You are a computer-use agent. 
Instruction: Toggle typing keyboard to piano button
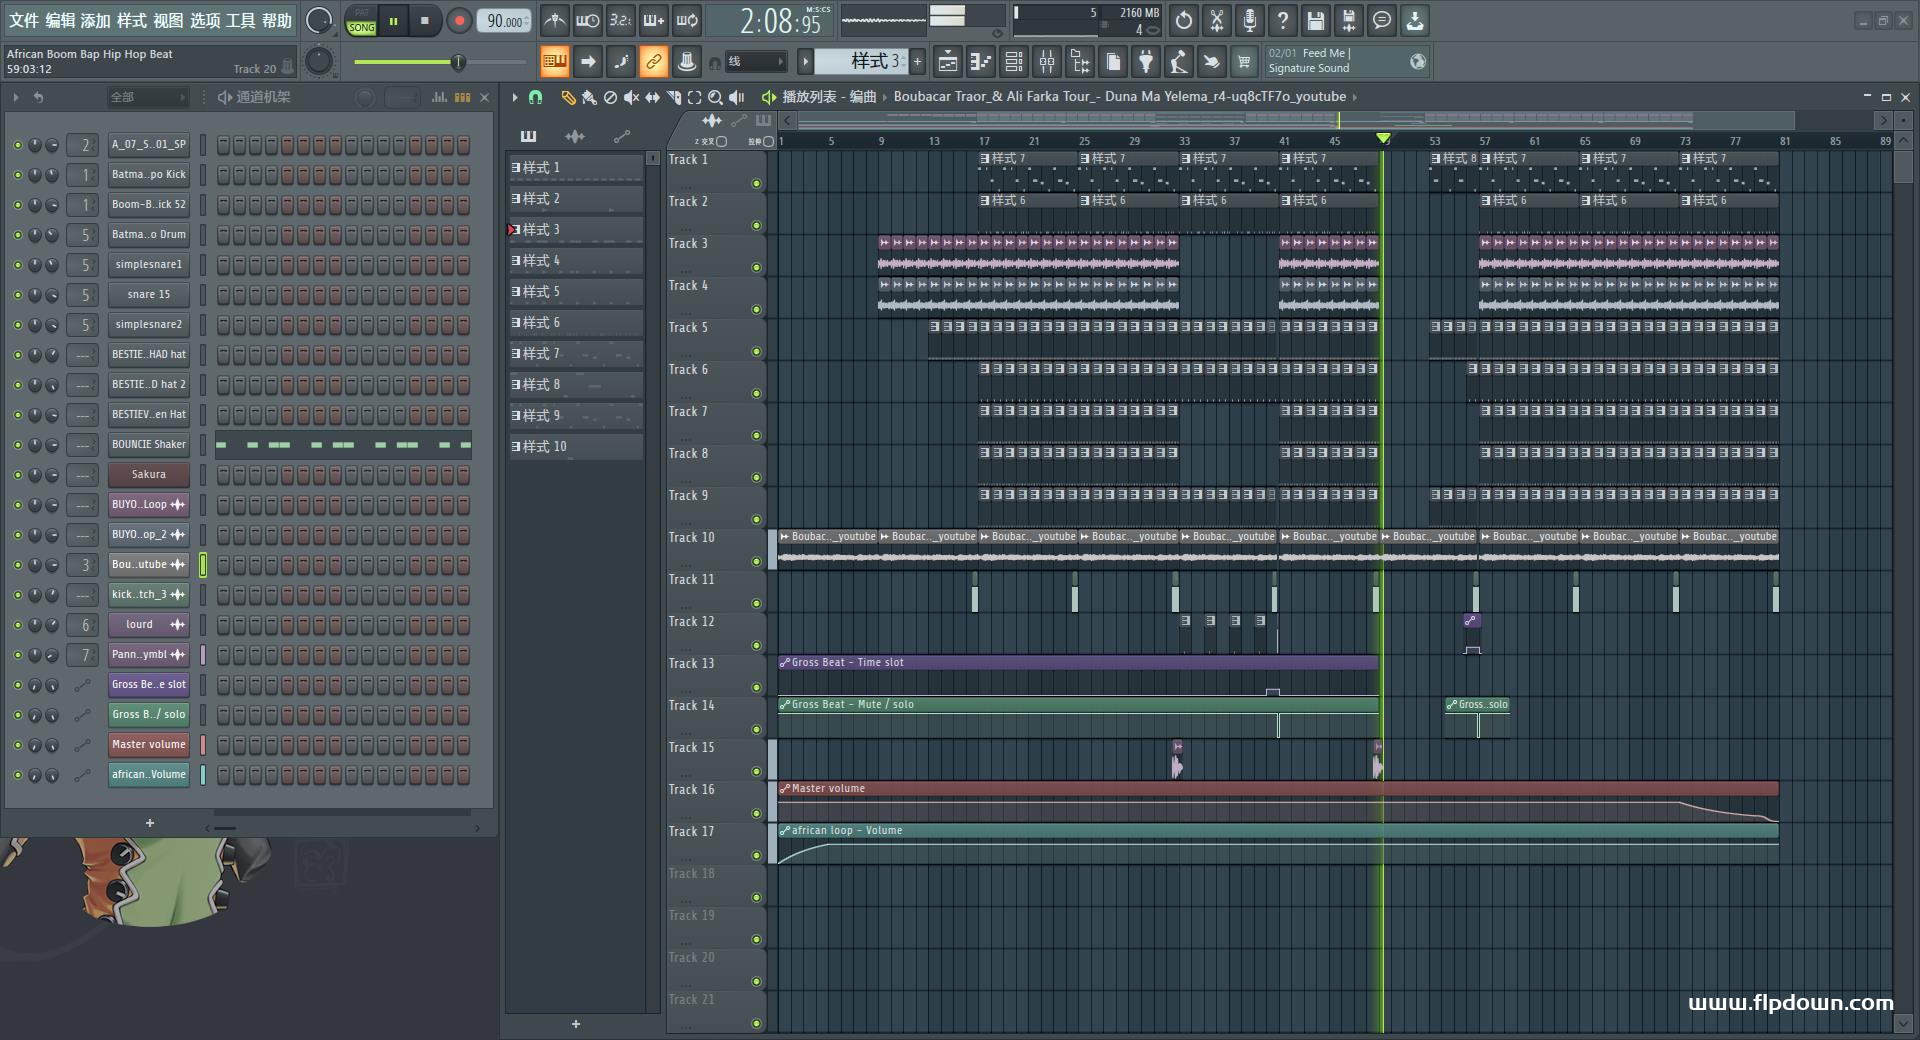click(x=554, y=62)
